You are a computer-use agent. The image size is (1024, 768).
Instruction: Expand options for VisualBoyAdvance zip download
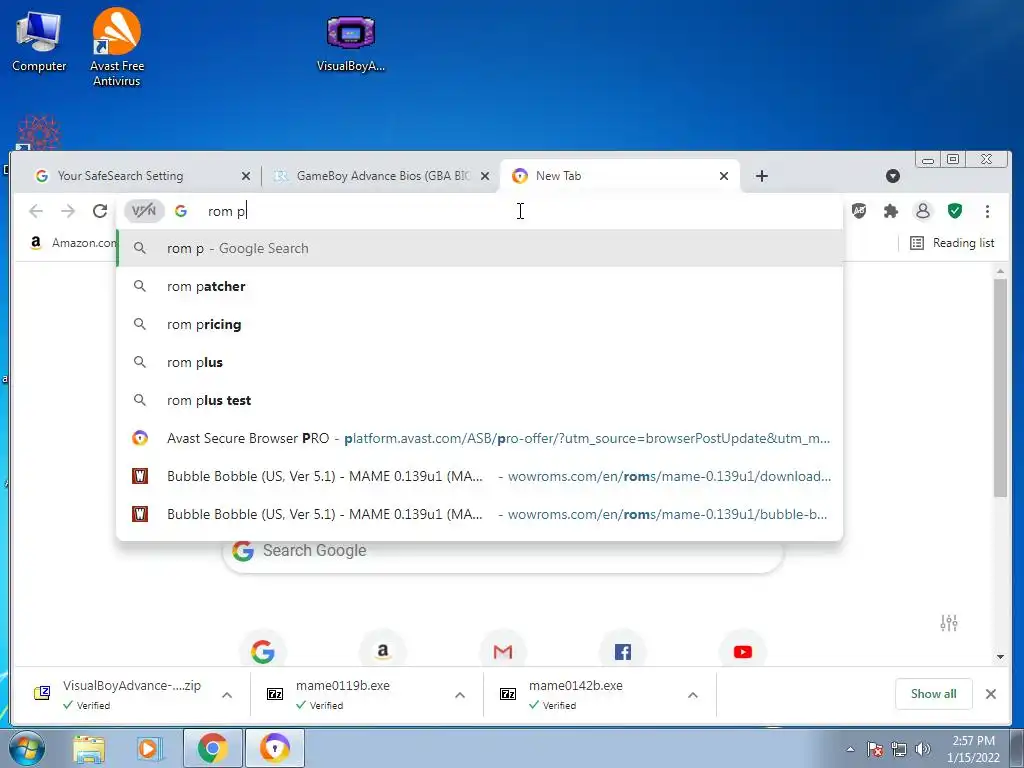coord(227,695)
